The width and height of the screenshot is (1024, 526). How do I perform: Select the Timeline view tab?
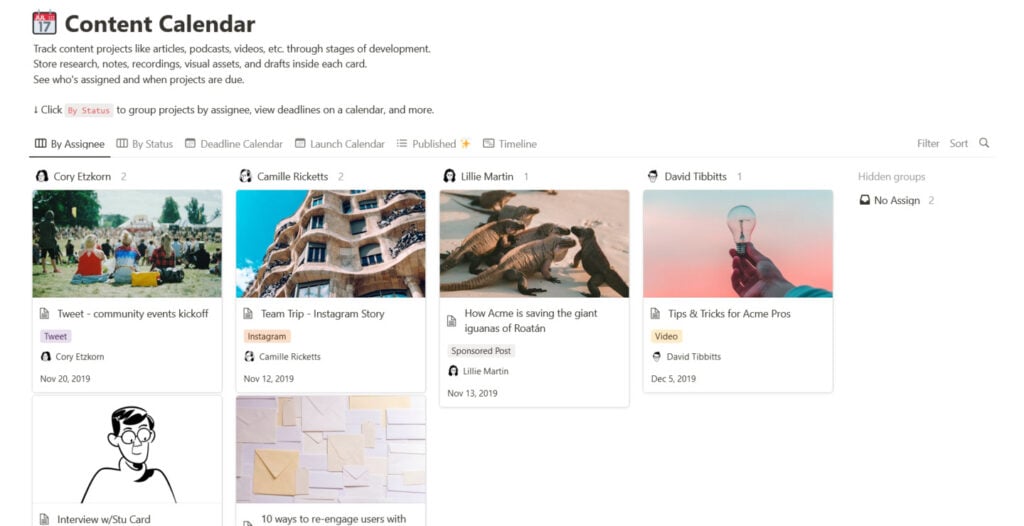coord(510,144)
